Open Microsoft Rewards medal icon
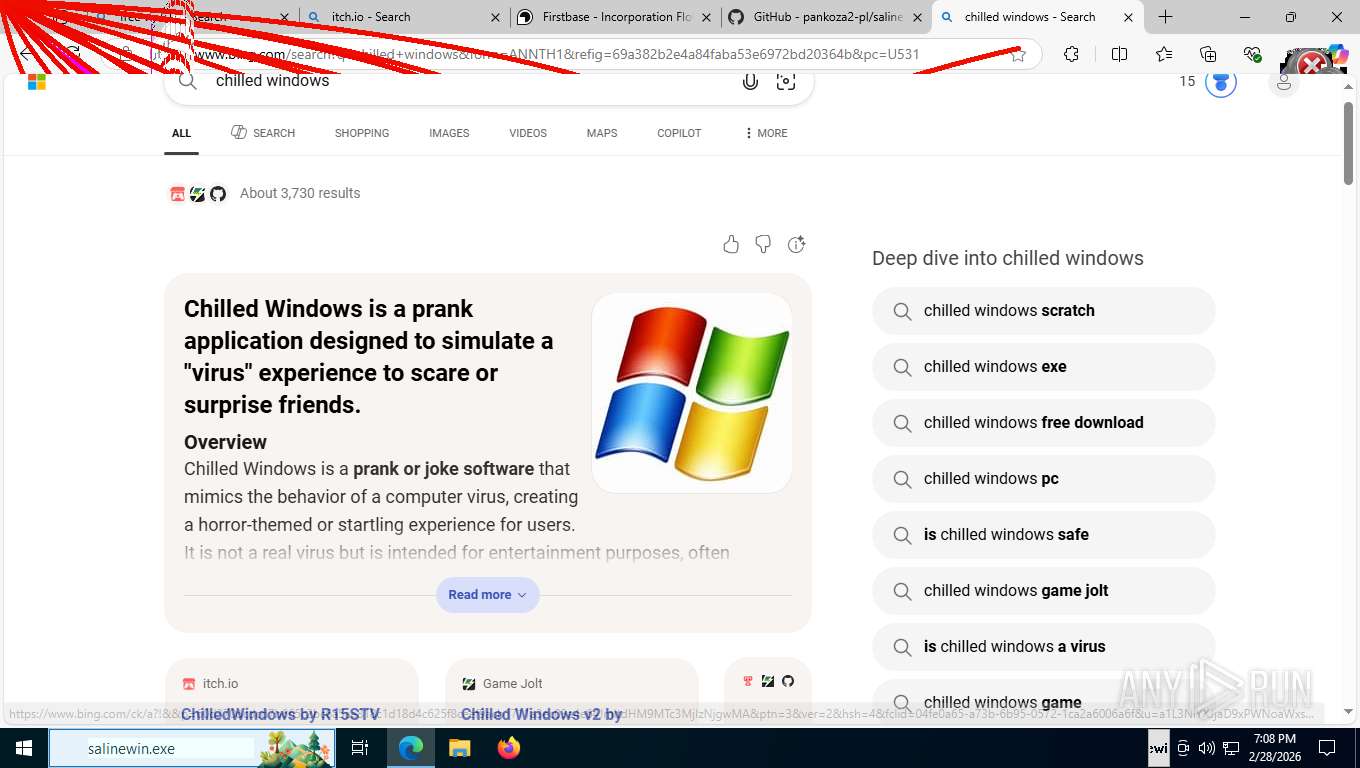The image size is (1360, 768). click(1220, 81)
